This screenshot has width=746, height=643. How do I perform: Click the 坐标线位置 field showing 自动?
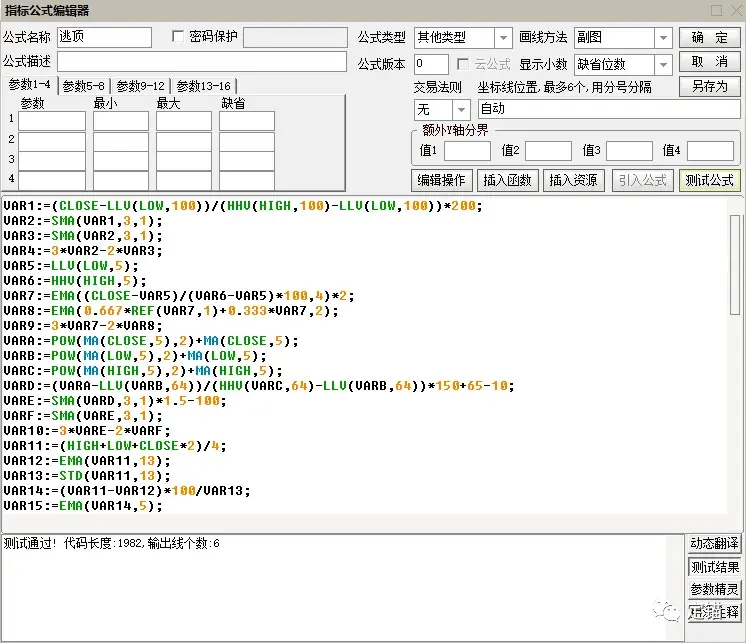609,109
